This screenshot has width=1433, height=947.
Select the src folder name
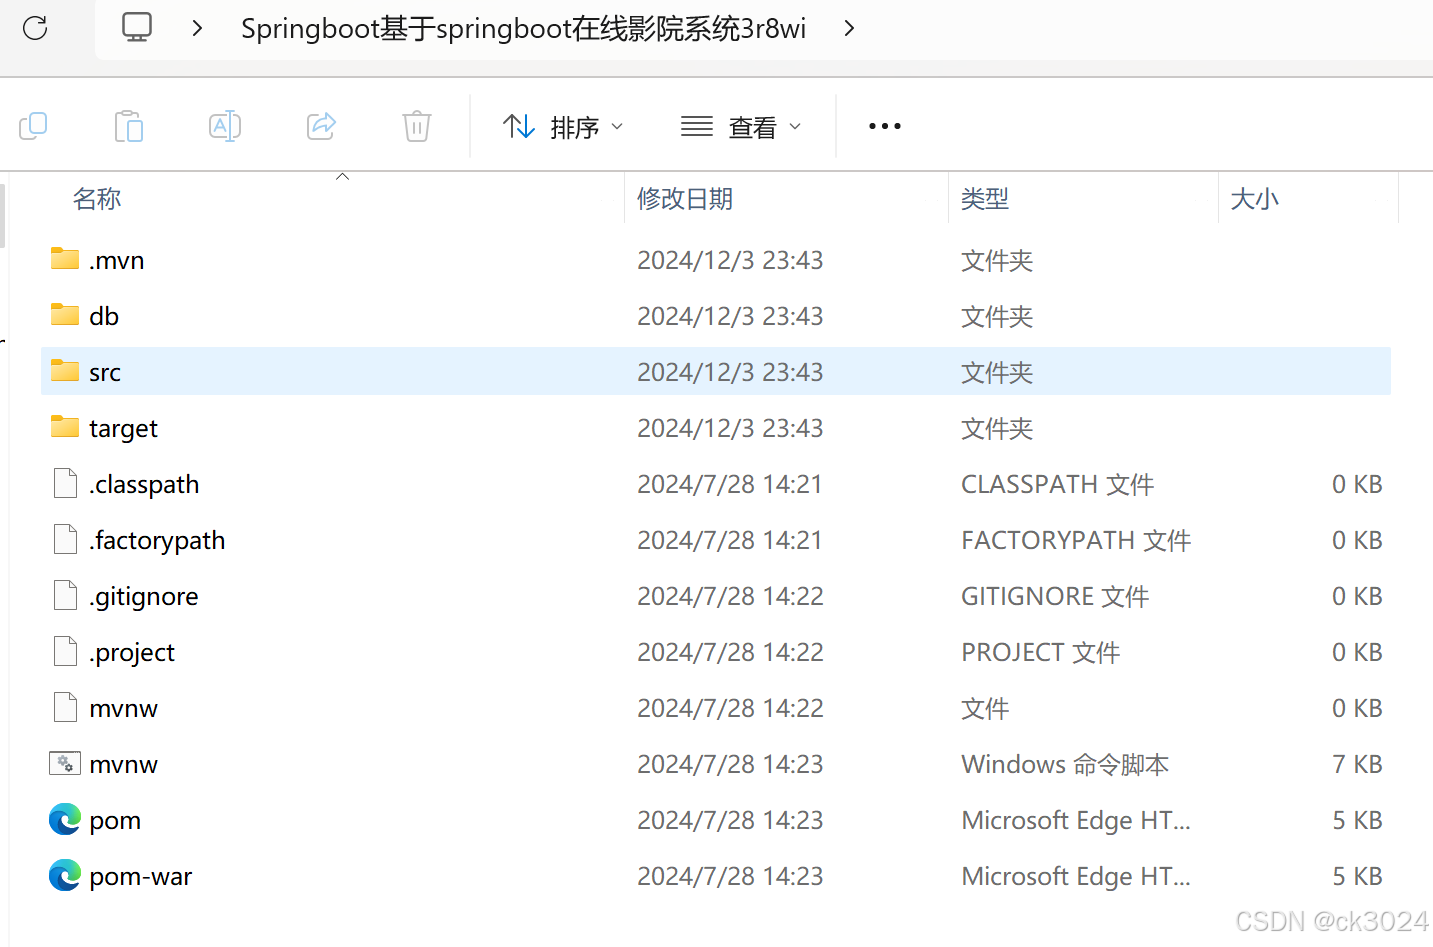(105, 372)
